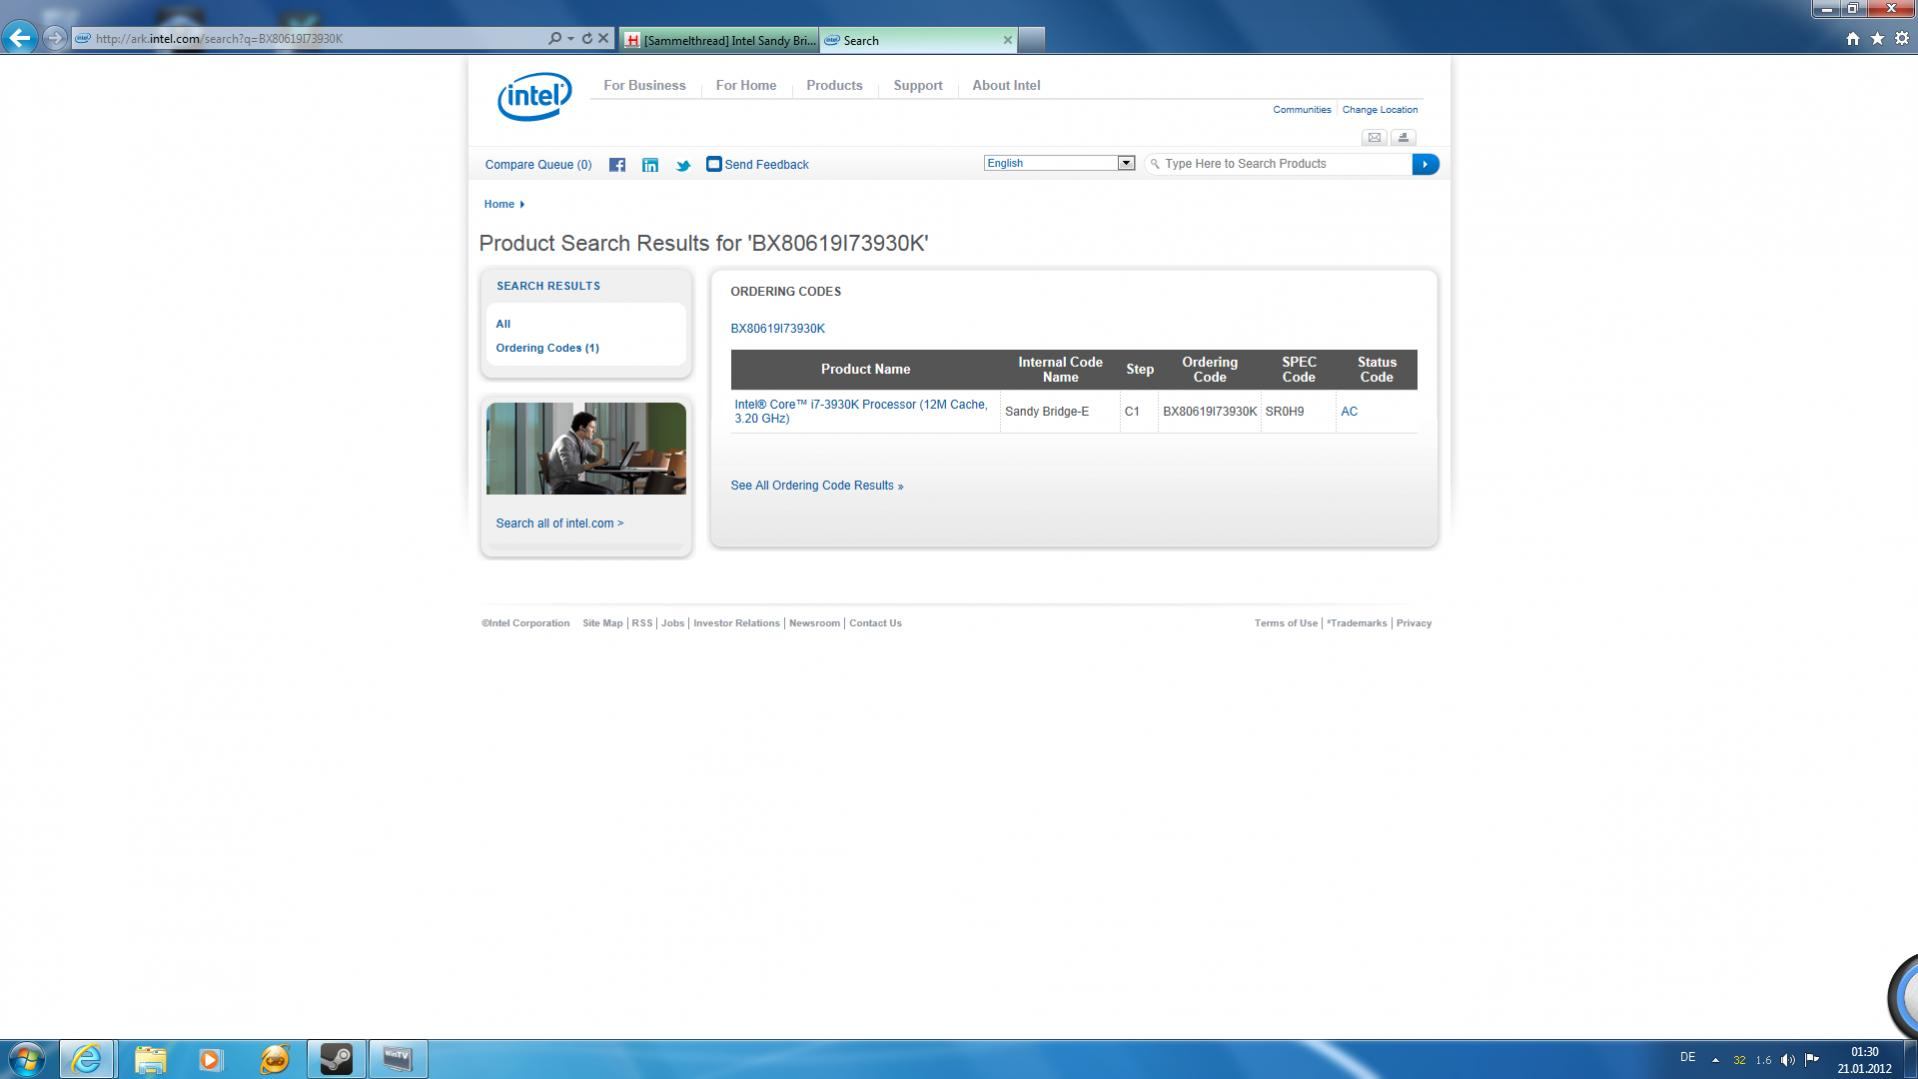Open Privacy footer link
The image size is (1918, 1079).
(1414, 623)
